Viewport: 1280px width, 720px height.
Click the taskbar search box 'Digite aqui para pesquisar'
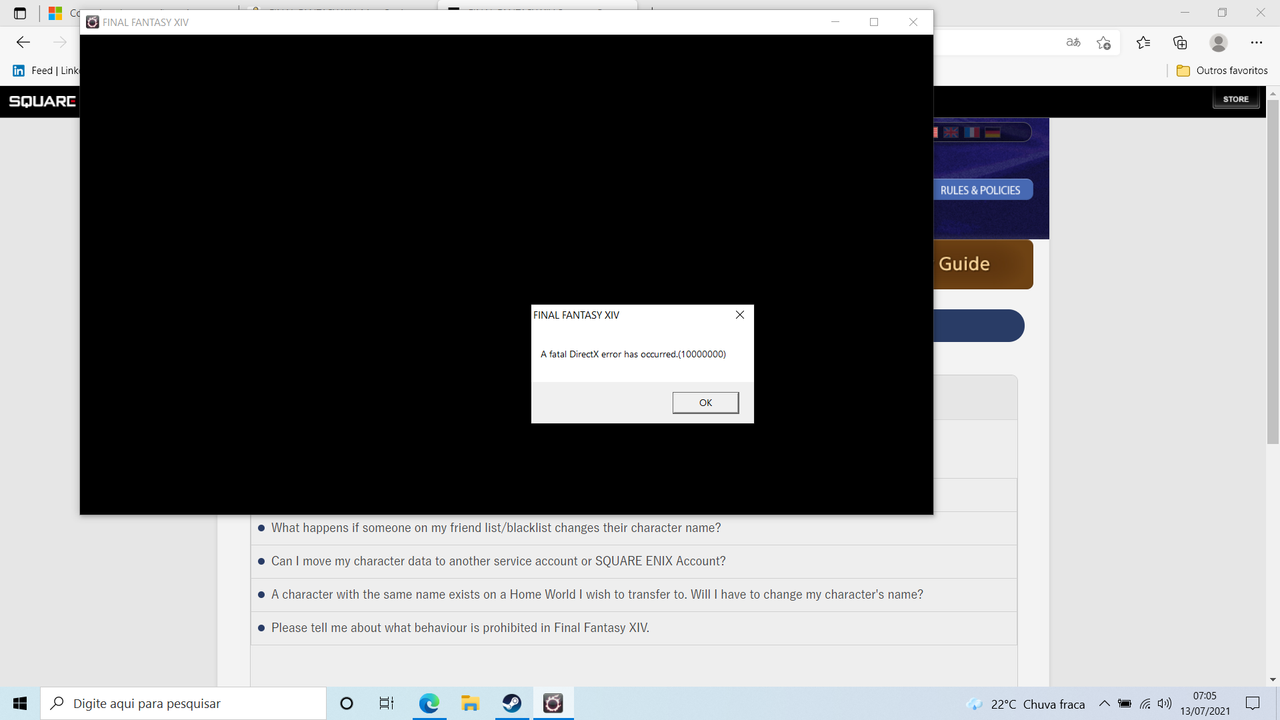click(x=183, y=704)
